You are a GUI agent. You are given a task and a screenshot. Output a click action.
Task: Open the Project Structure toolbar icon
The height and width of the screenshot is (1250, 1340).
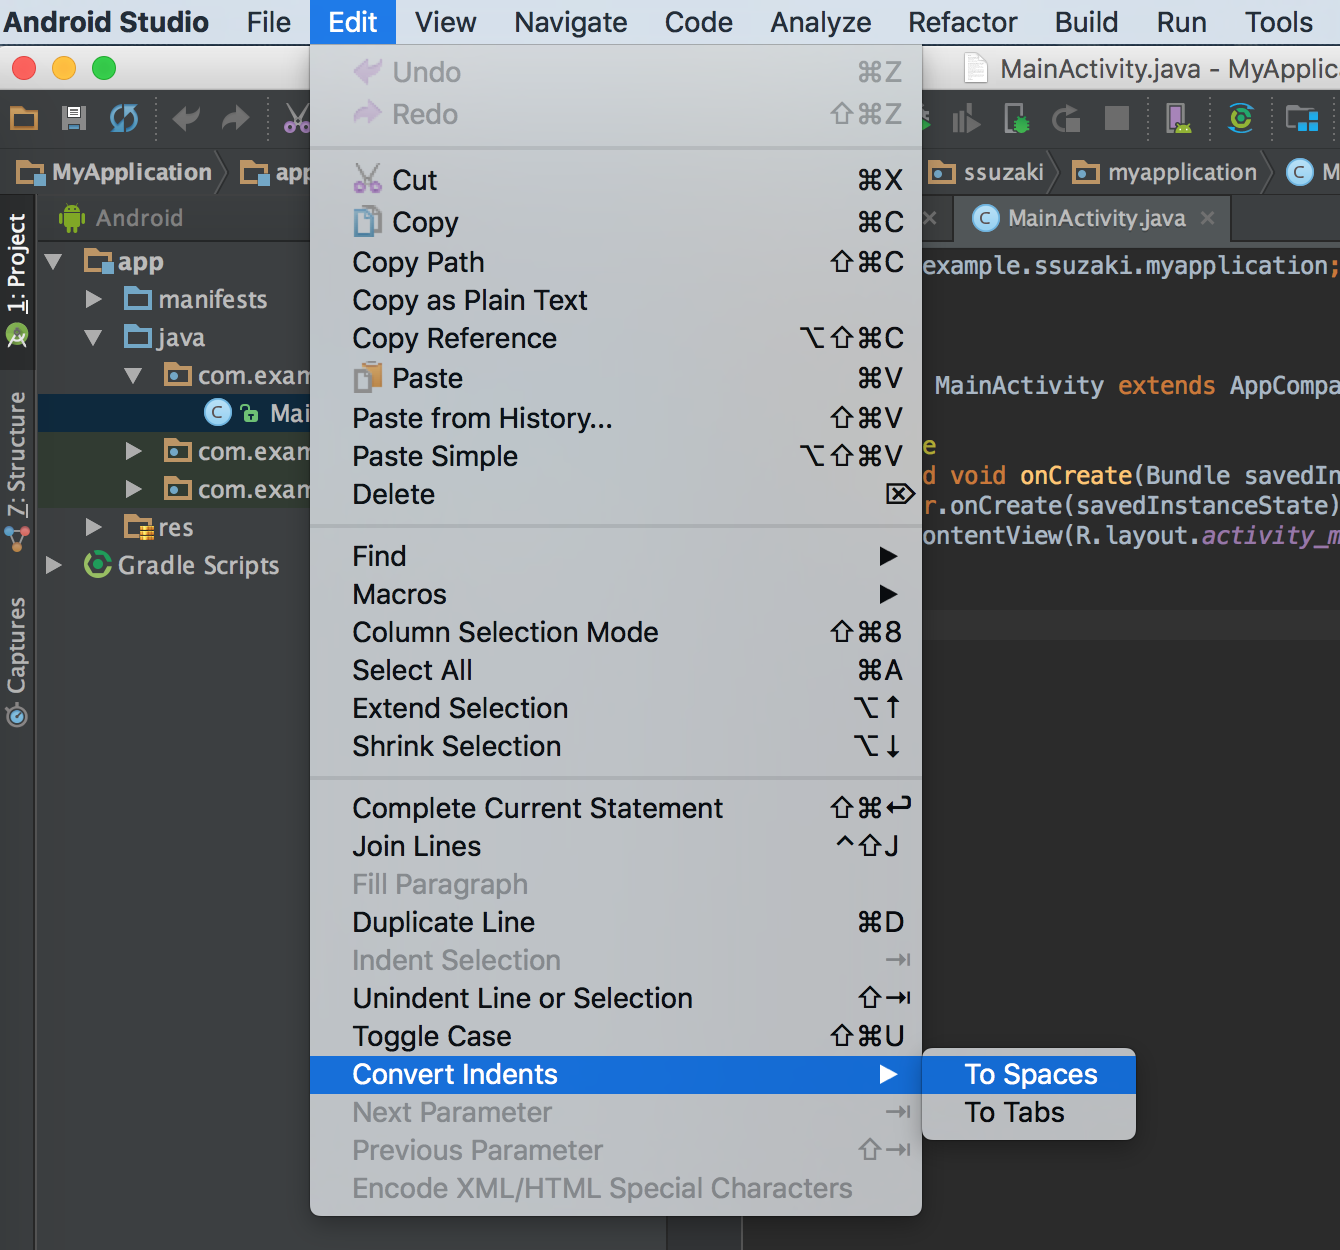1302,119
